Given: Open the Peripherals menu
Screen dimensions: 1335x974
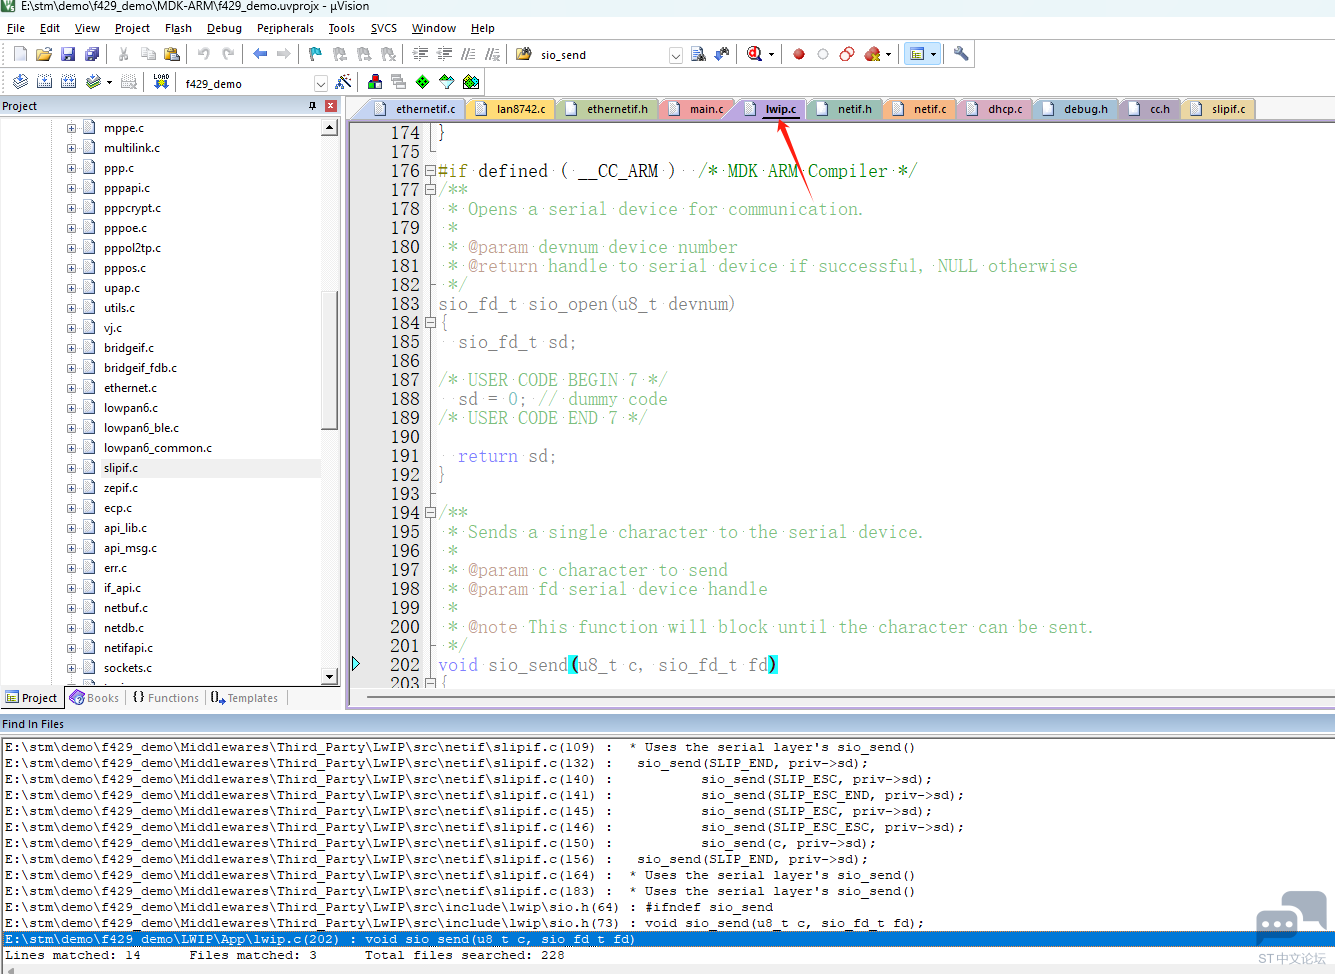Looking at the screenshot, I should pos(285,28).
